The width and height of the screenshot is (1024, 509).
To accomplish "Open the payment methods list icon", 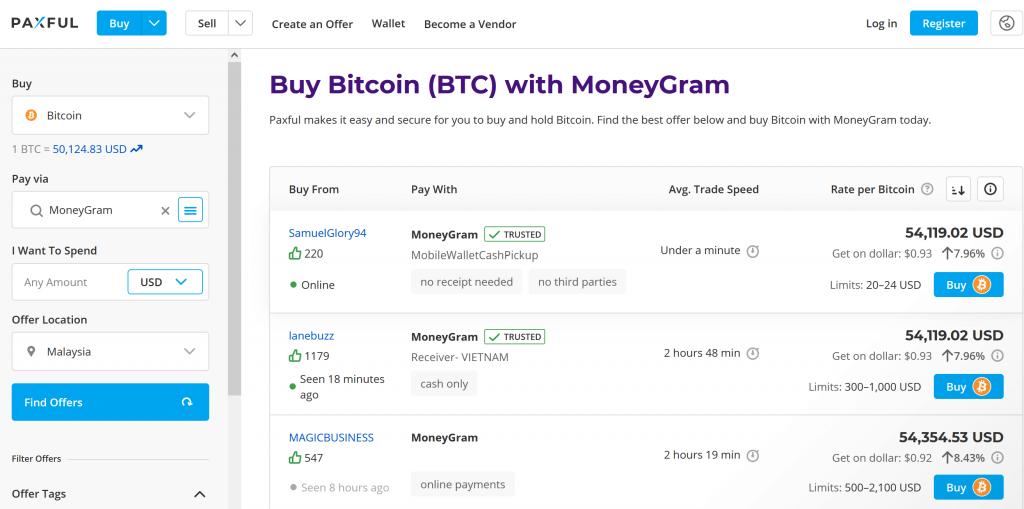I will click(x=191, y=210).
